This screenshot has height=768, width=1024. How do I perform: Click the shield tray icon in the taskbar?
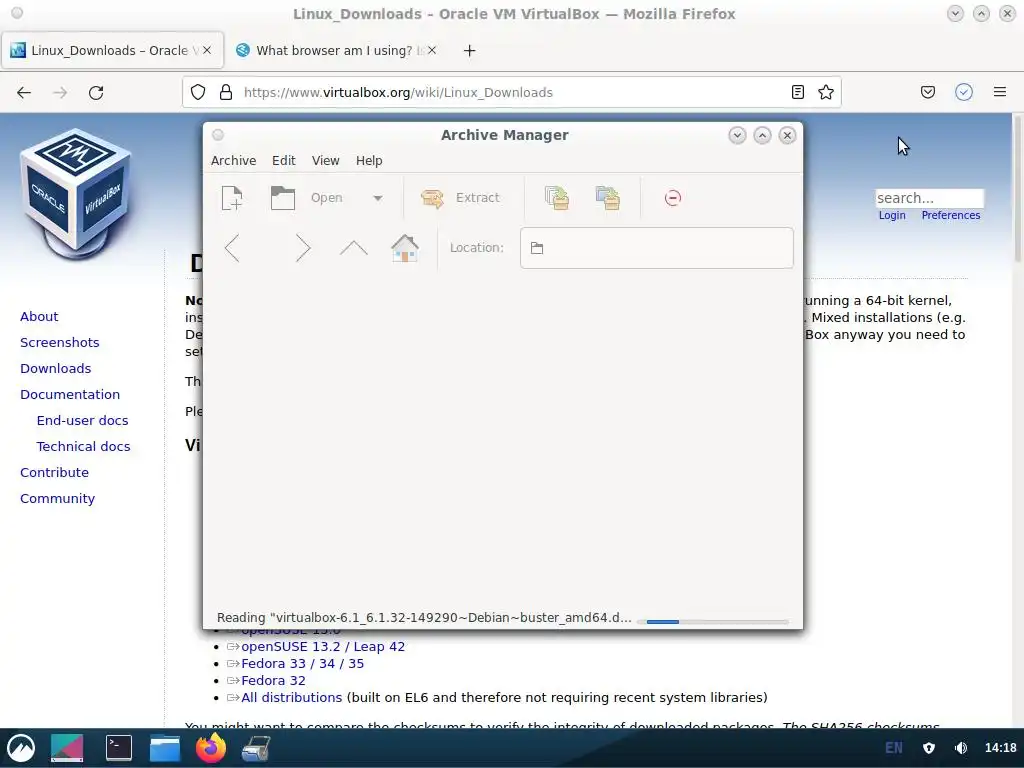(929, 748)
